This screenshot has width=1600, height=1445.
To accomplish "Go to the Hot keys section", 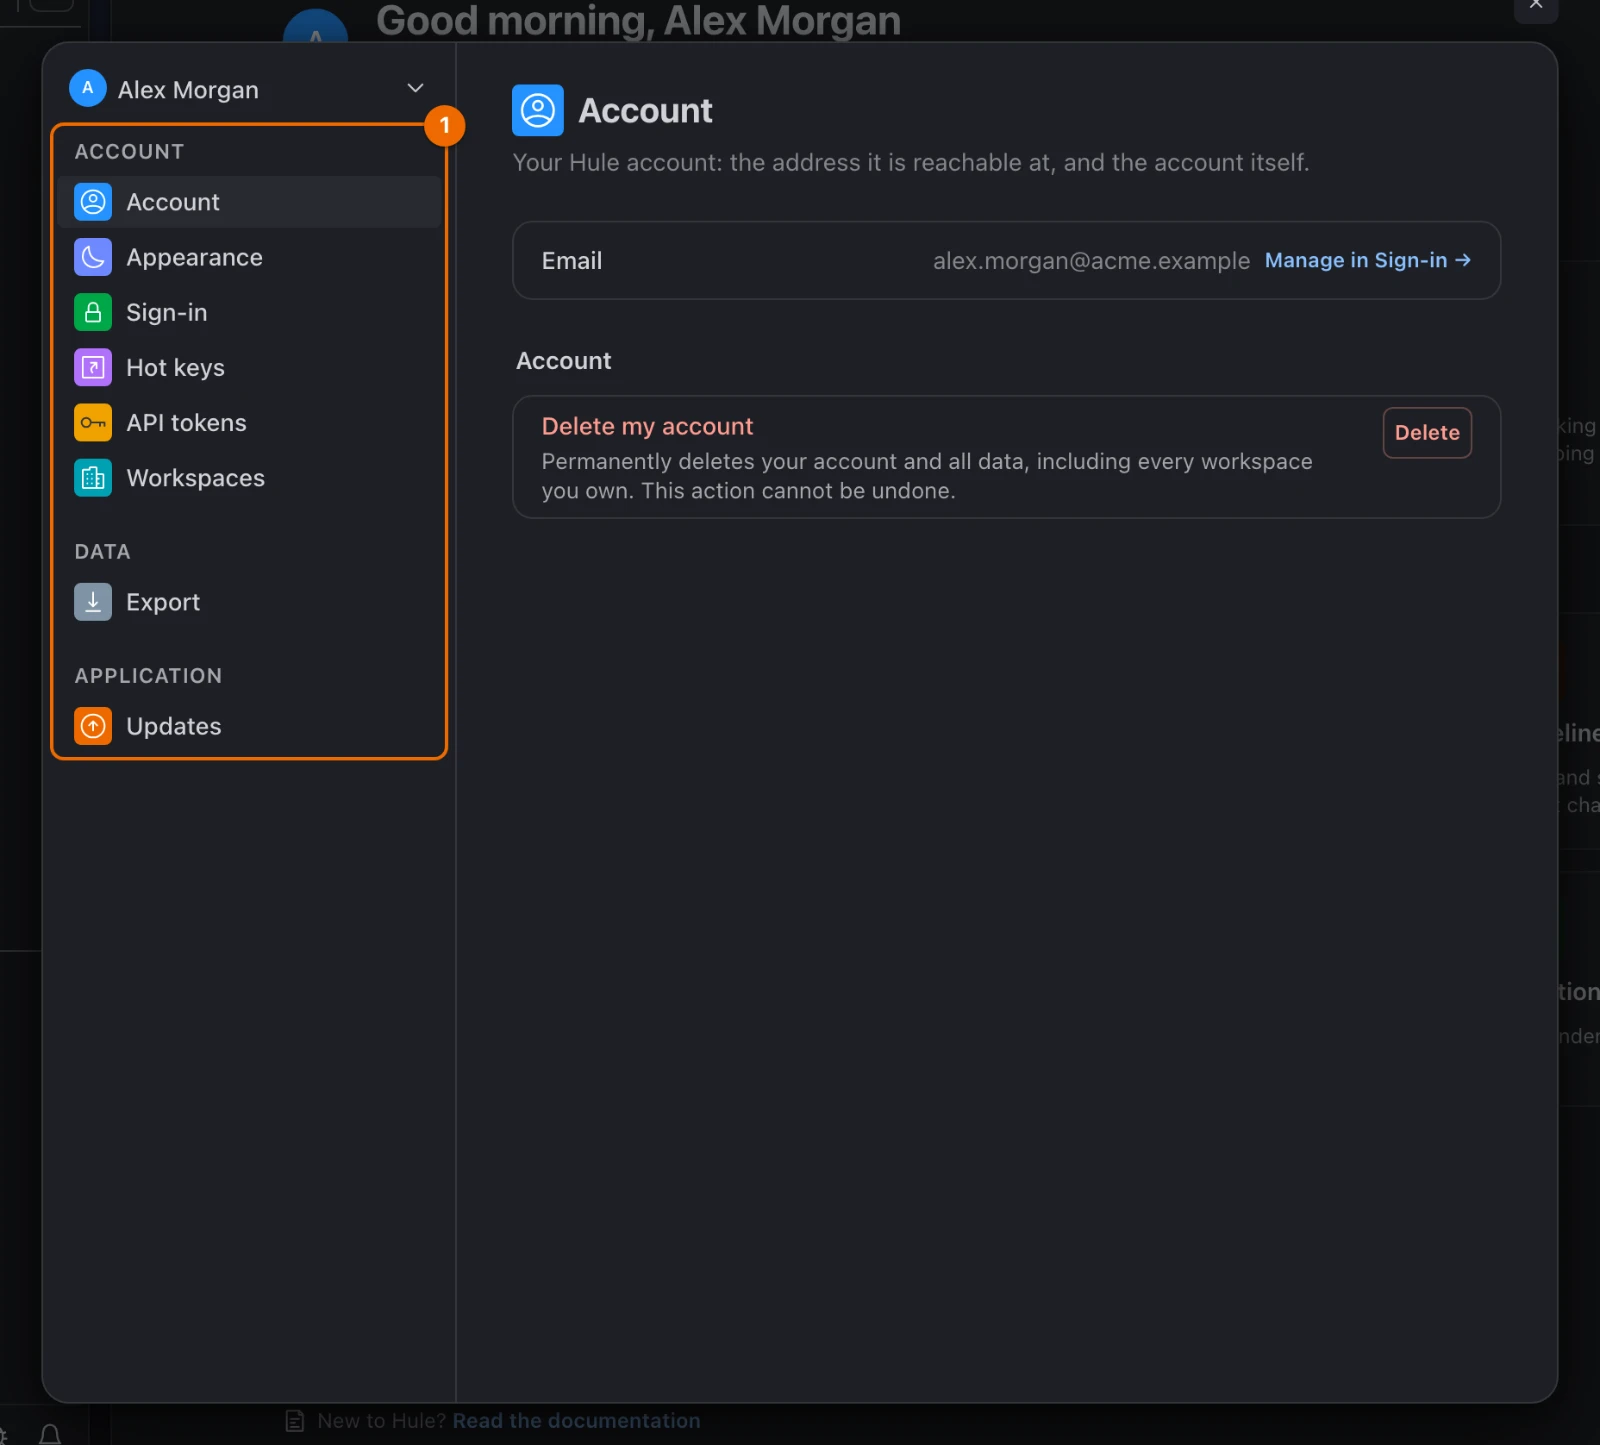I will click(x=249, y=367).
